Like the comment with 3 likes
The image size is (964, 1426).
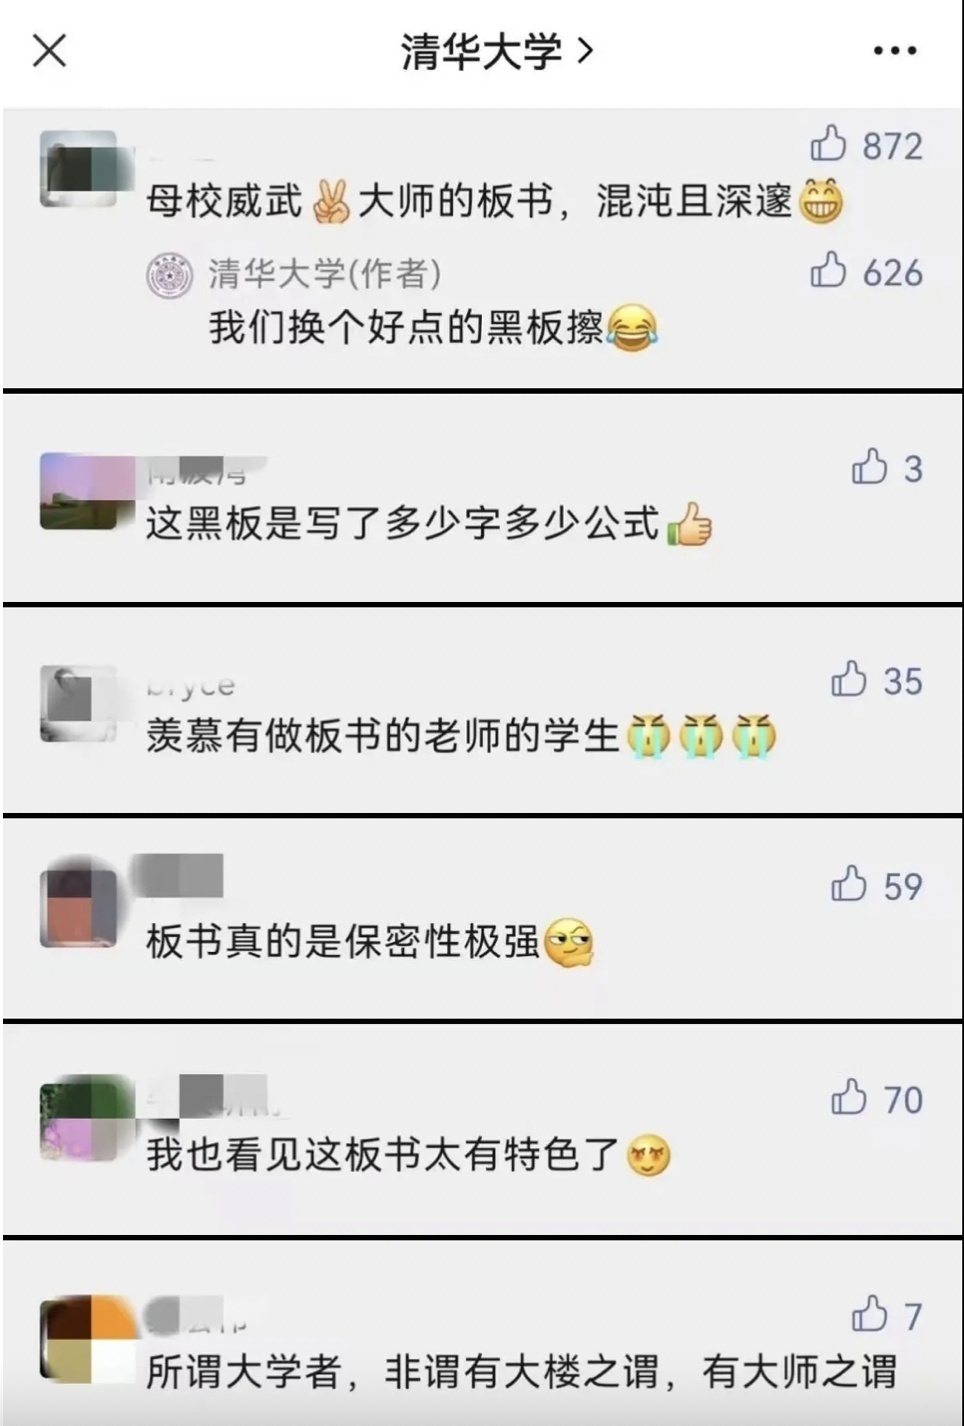[x=870, y=468]
